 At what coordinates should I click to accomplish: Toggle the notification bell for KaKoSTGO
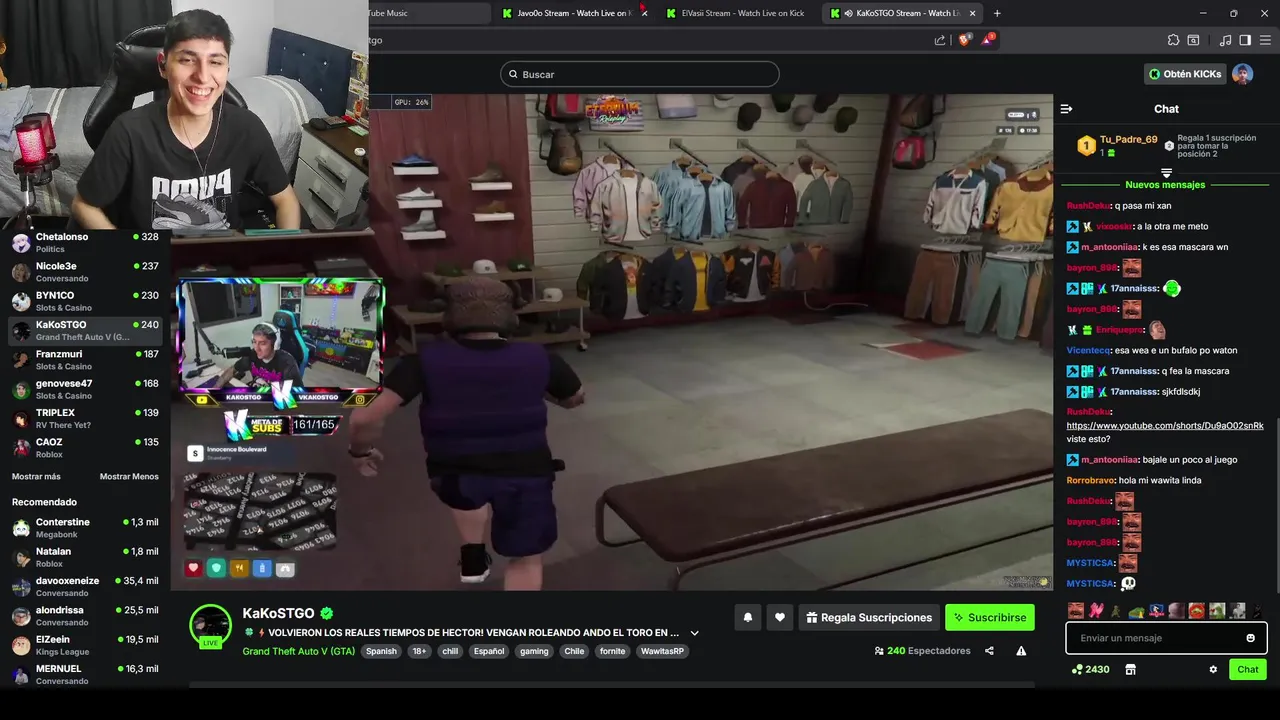[747, 618]
